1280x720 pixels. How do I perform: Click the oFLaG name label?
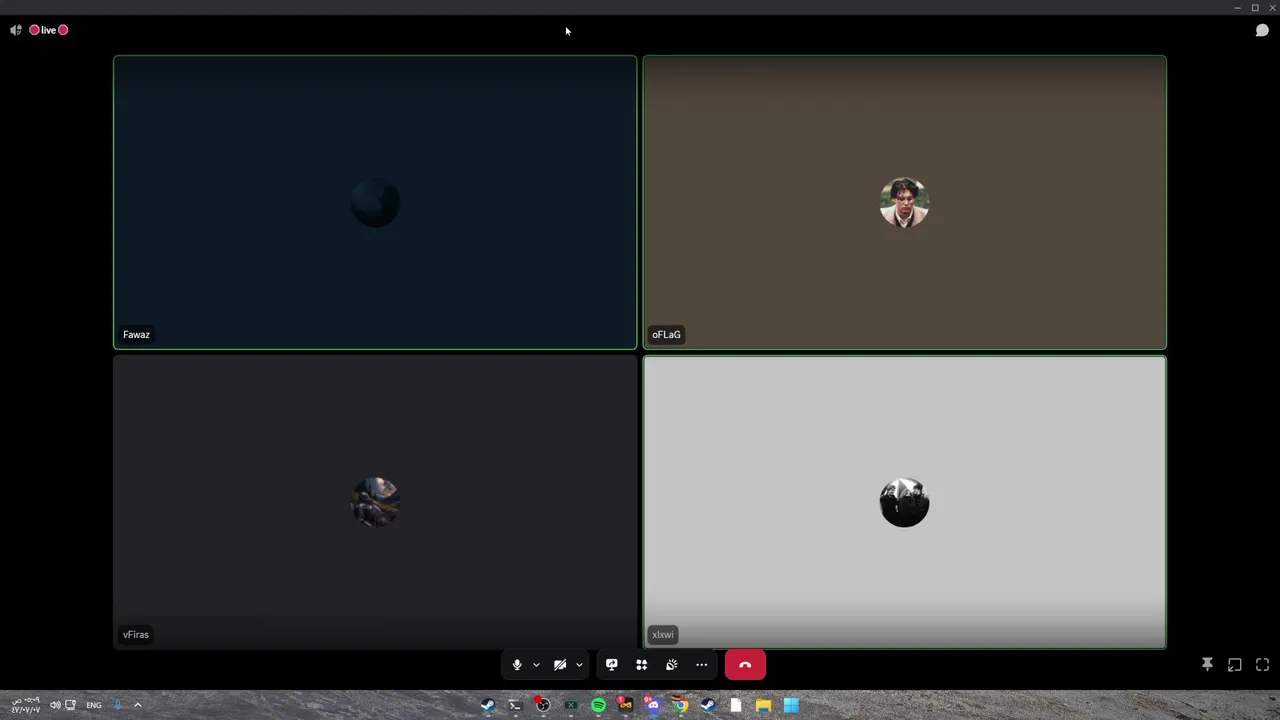coord(666,335)
